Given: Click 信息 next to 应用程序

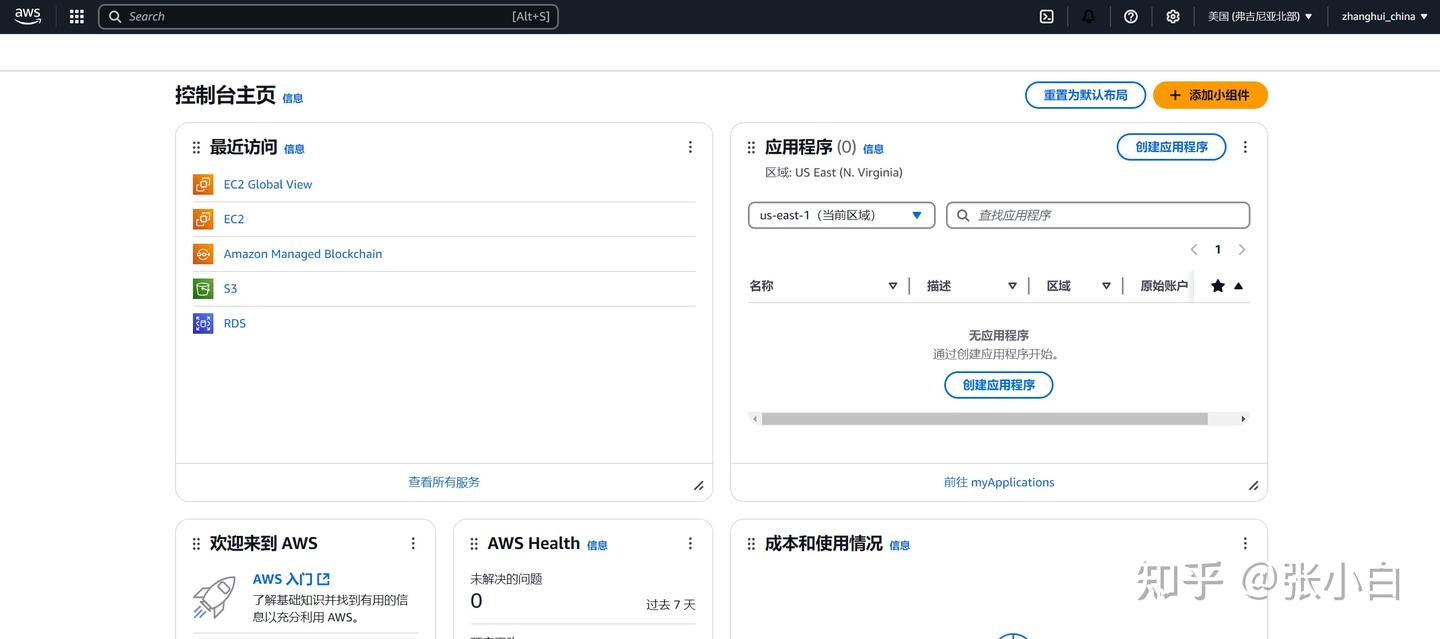Looking at the screenshot, I should [x=873, y=149].
